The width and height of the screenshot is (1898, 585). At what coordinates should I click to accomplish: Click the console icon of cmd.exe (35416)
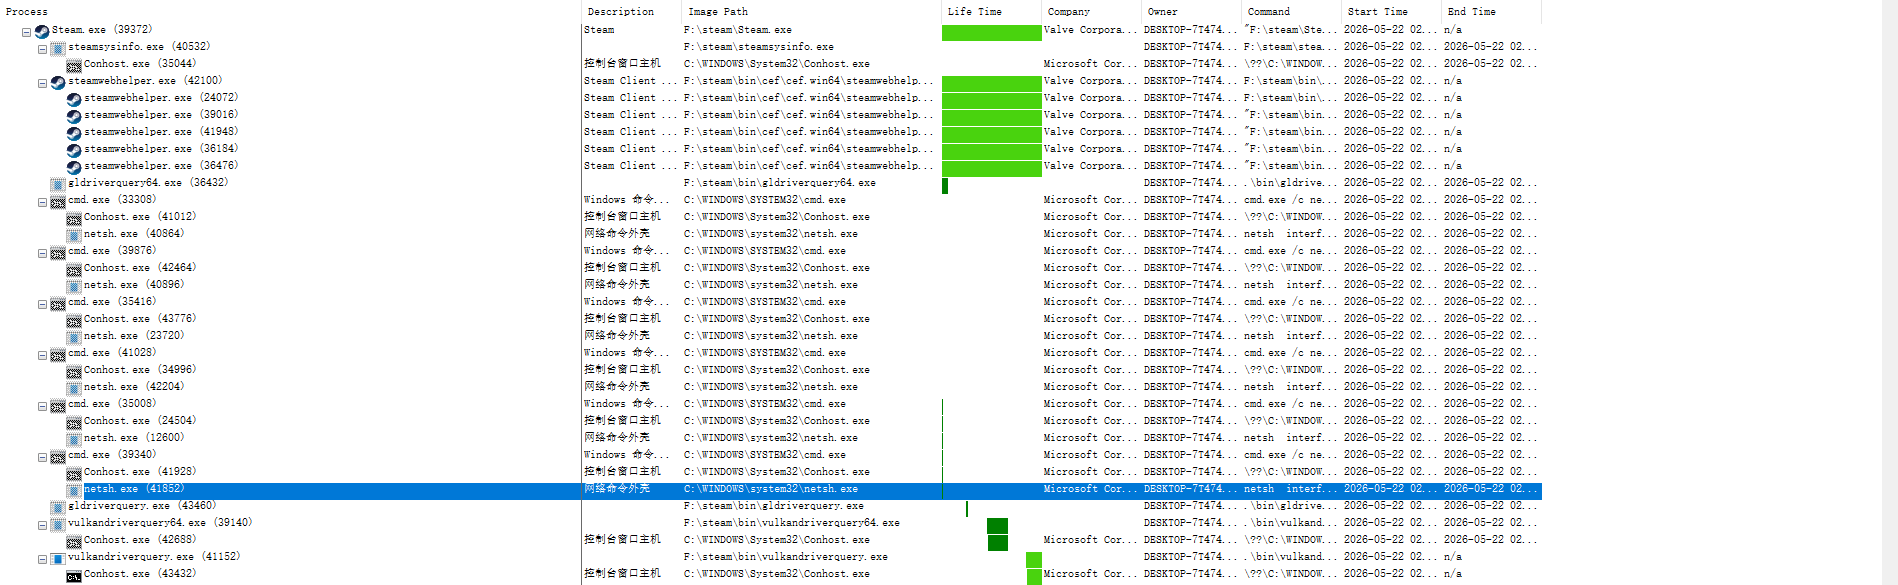tap(58, 303)
